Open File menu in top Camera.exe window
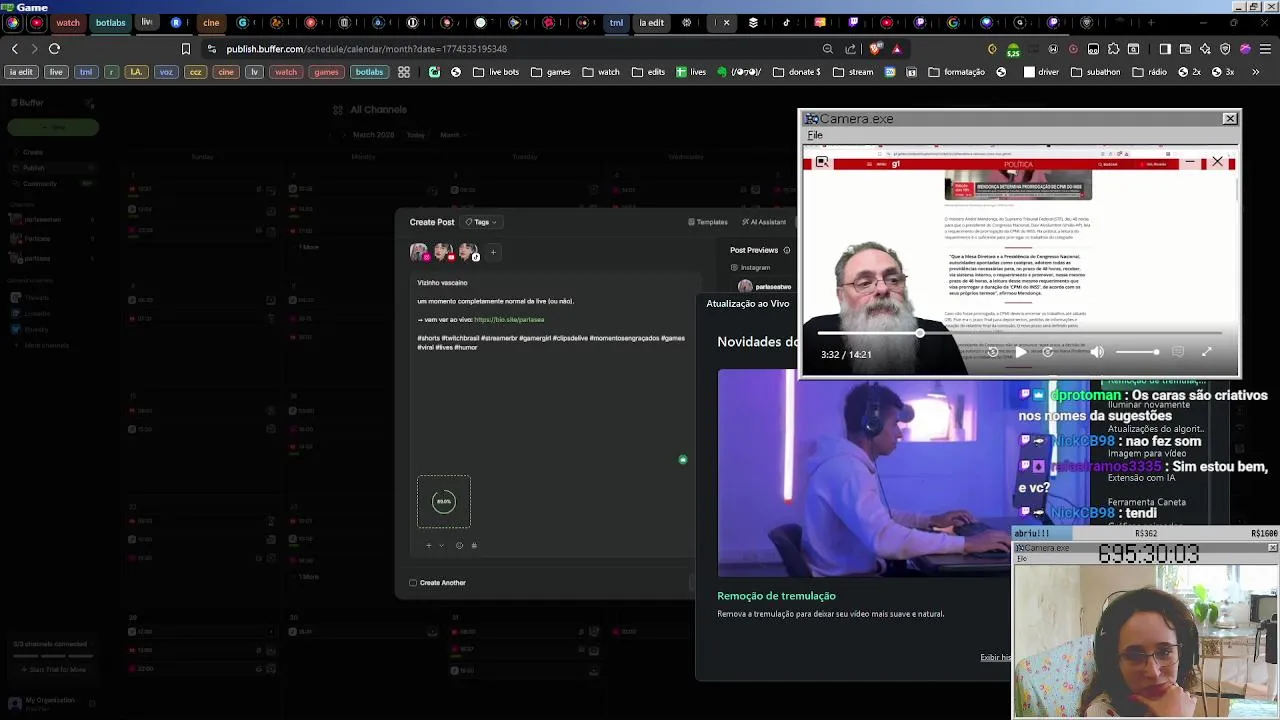 [x=815, y=135]
